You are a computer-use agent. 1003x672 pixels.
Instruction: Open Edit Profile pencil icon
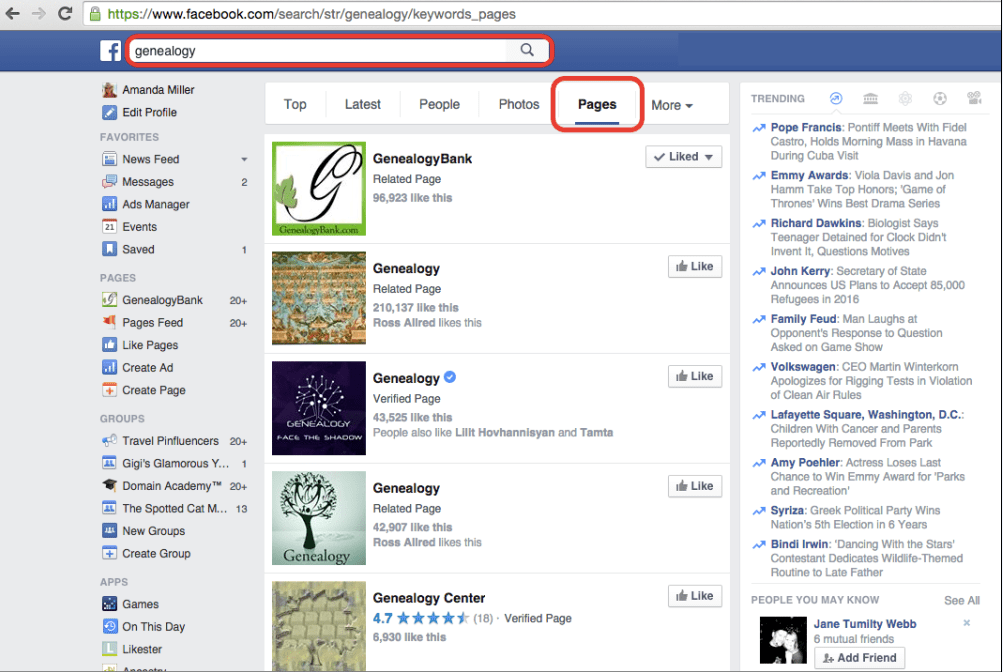pyautogui.click(x=109, y=113)
